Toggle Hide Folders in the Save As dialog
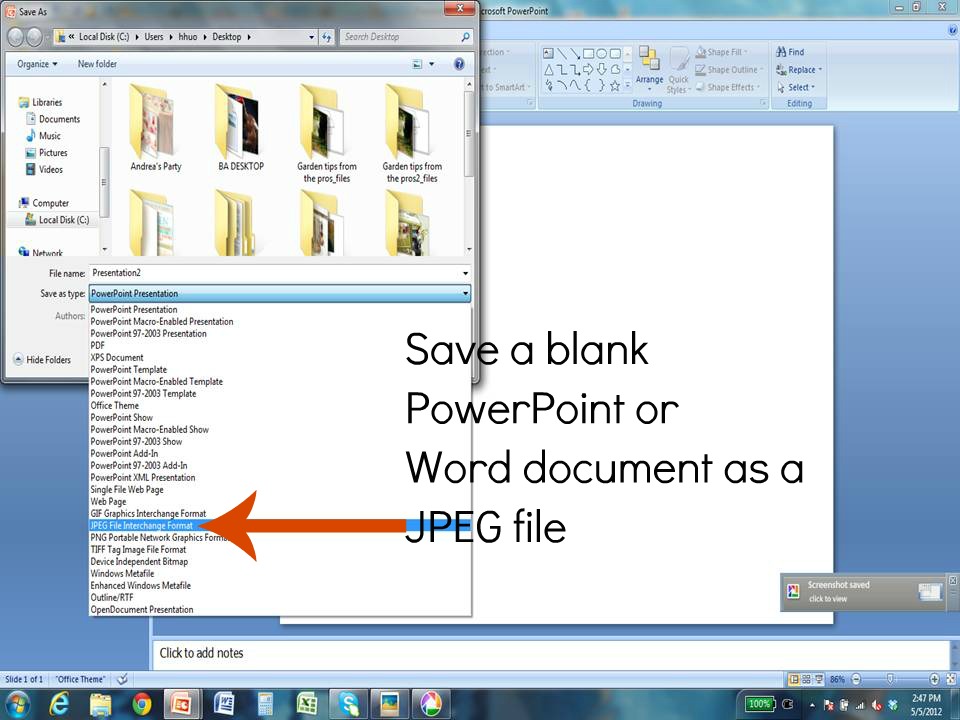The width and height of the screenshot is (960, 720). [42, 359]
